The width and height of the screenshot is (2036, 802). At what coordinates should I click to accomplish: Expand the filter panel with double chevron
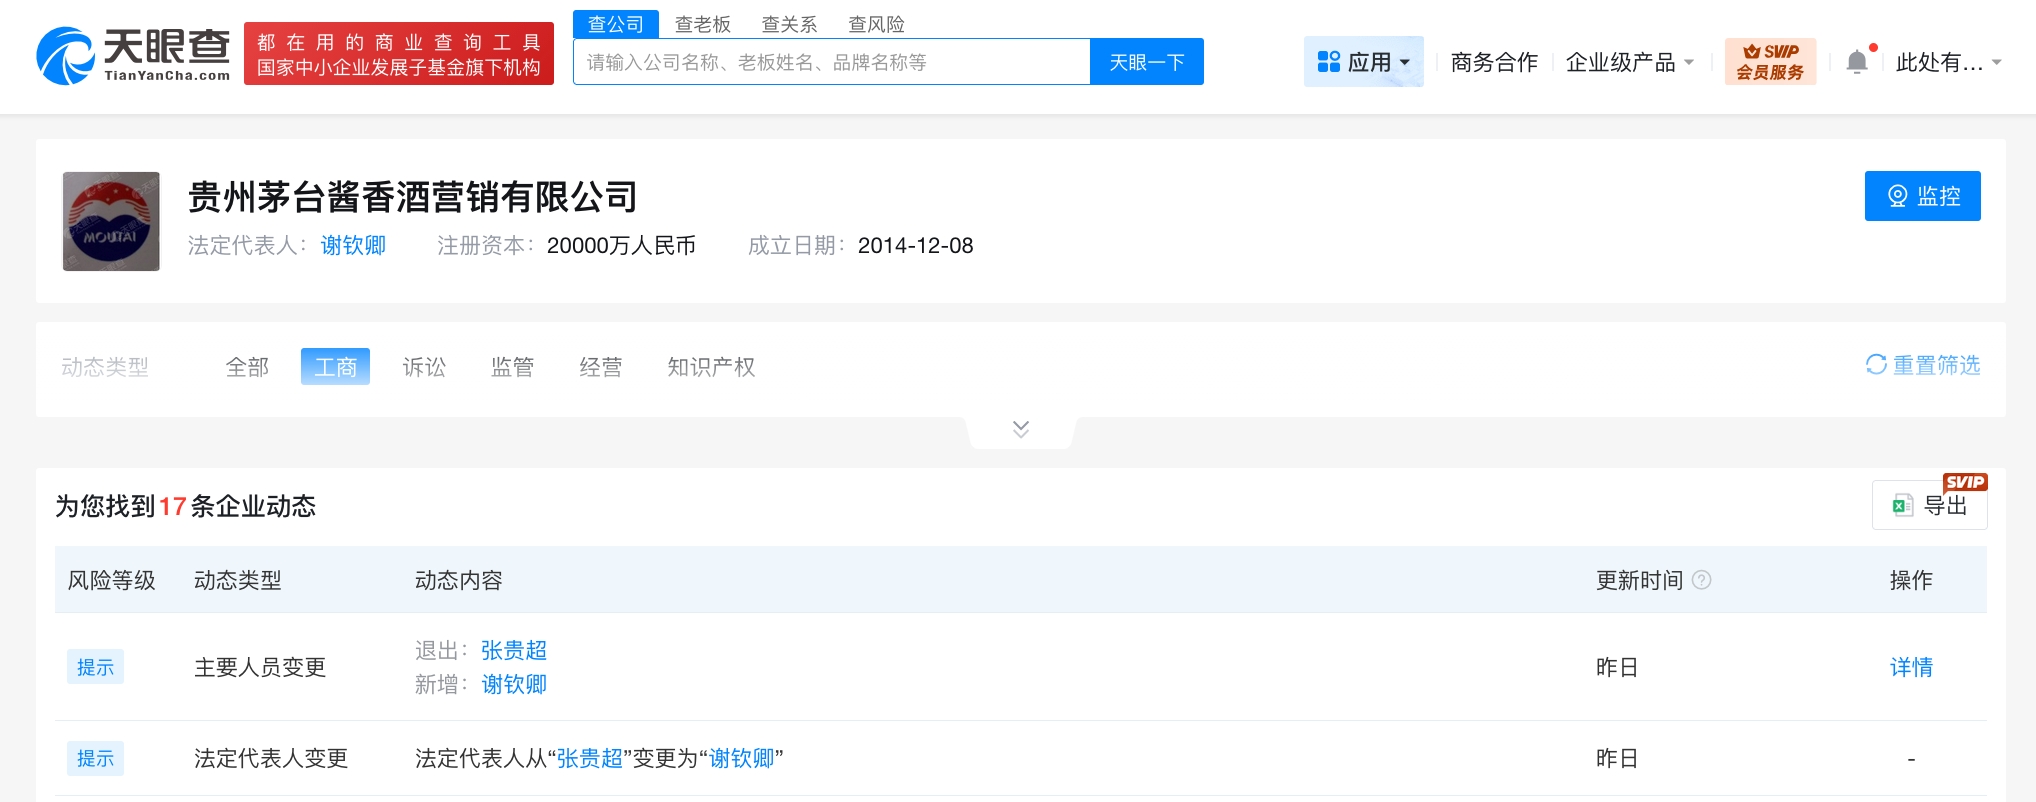[x=1020, y=429]
